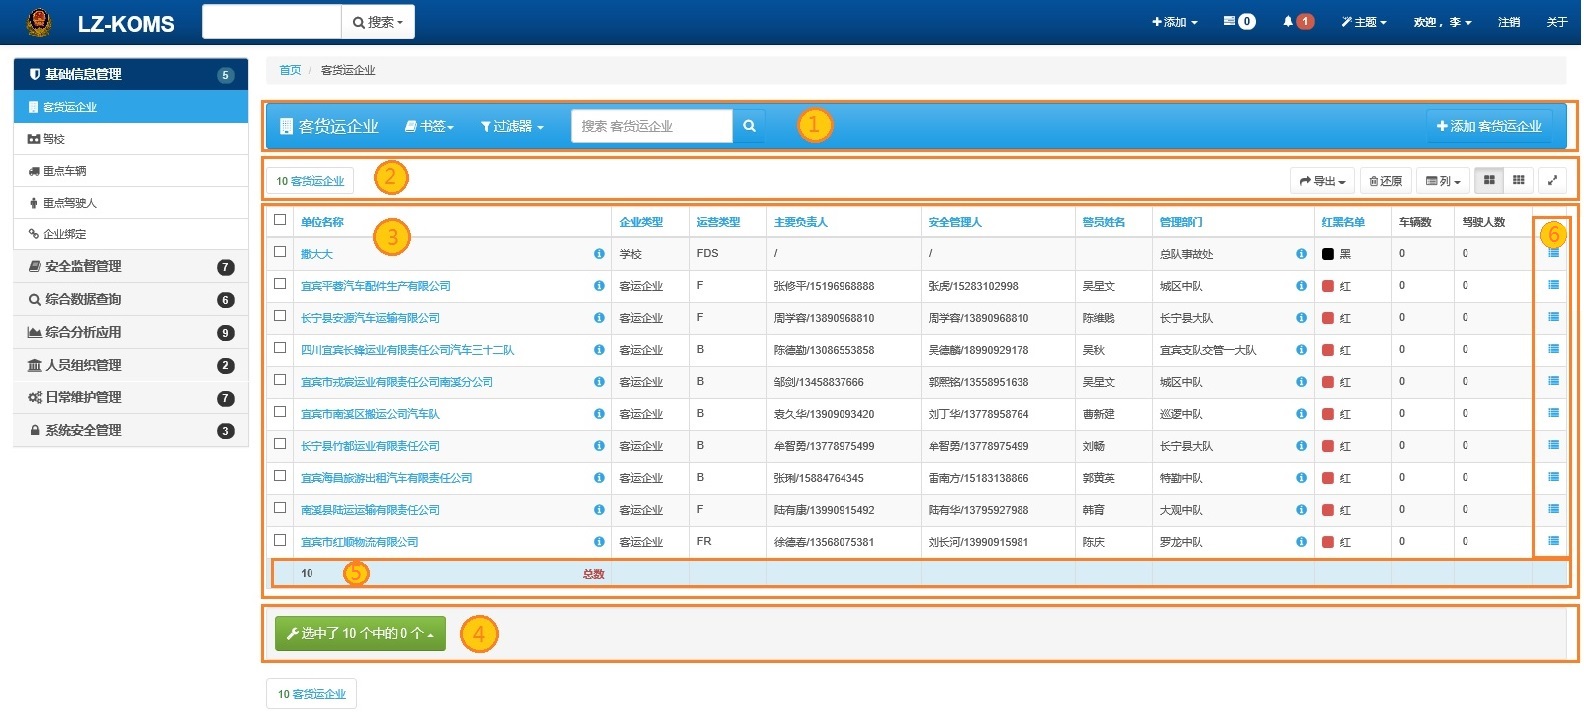This screenshot has height=716, width=1584.
Task: Open row actions icon for 南溪县陆运运输有限责任公司
Action: point(1553,509)
